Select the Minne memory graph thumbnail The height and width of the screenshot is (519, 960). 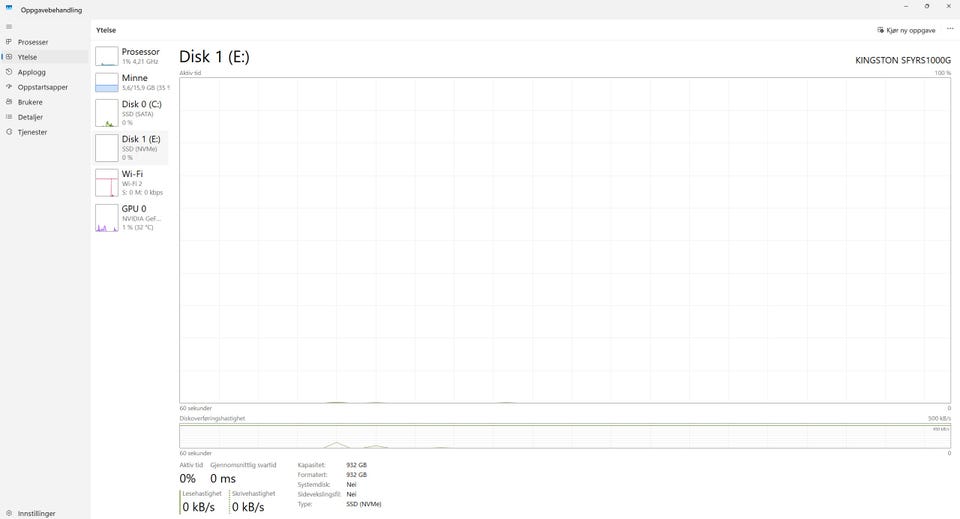tap(107, 83)
